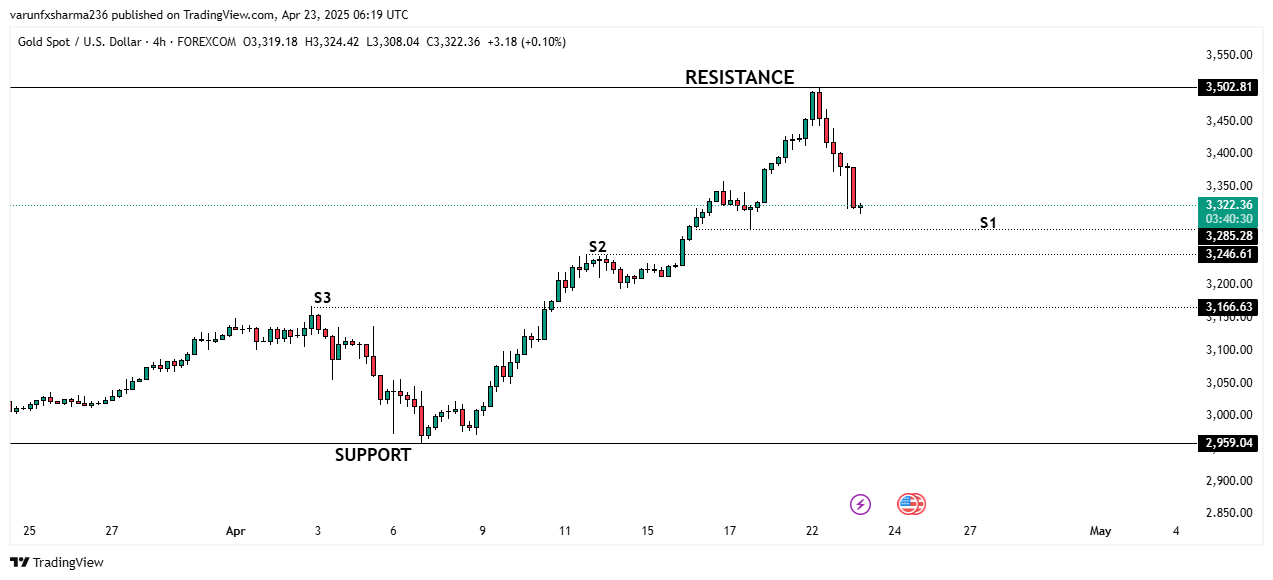Select the SUPPORT text label
Viewport: 1273px width, 580px height.
click(372, 455)
